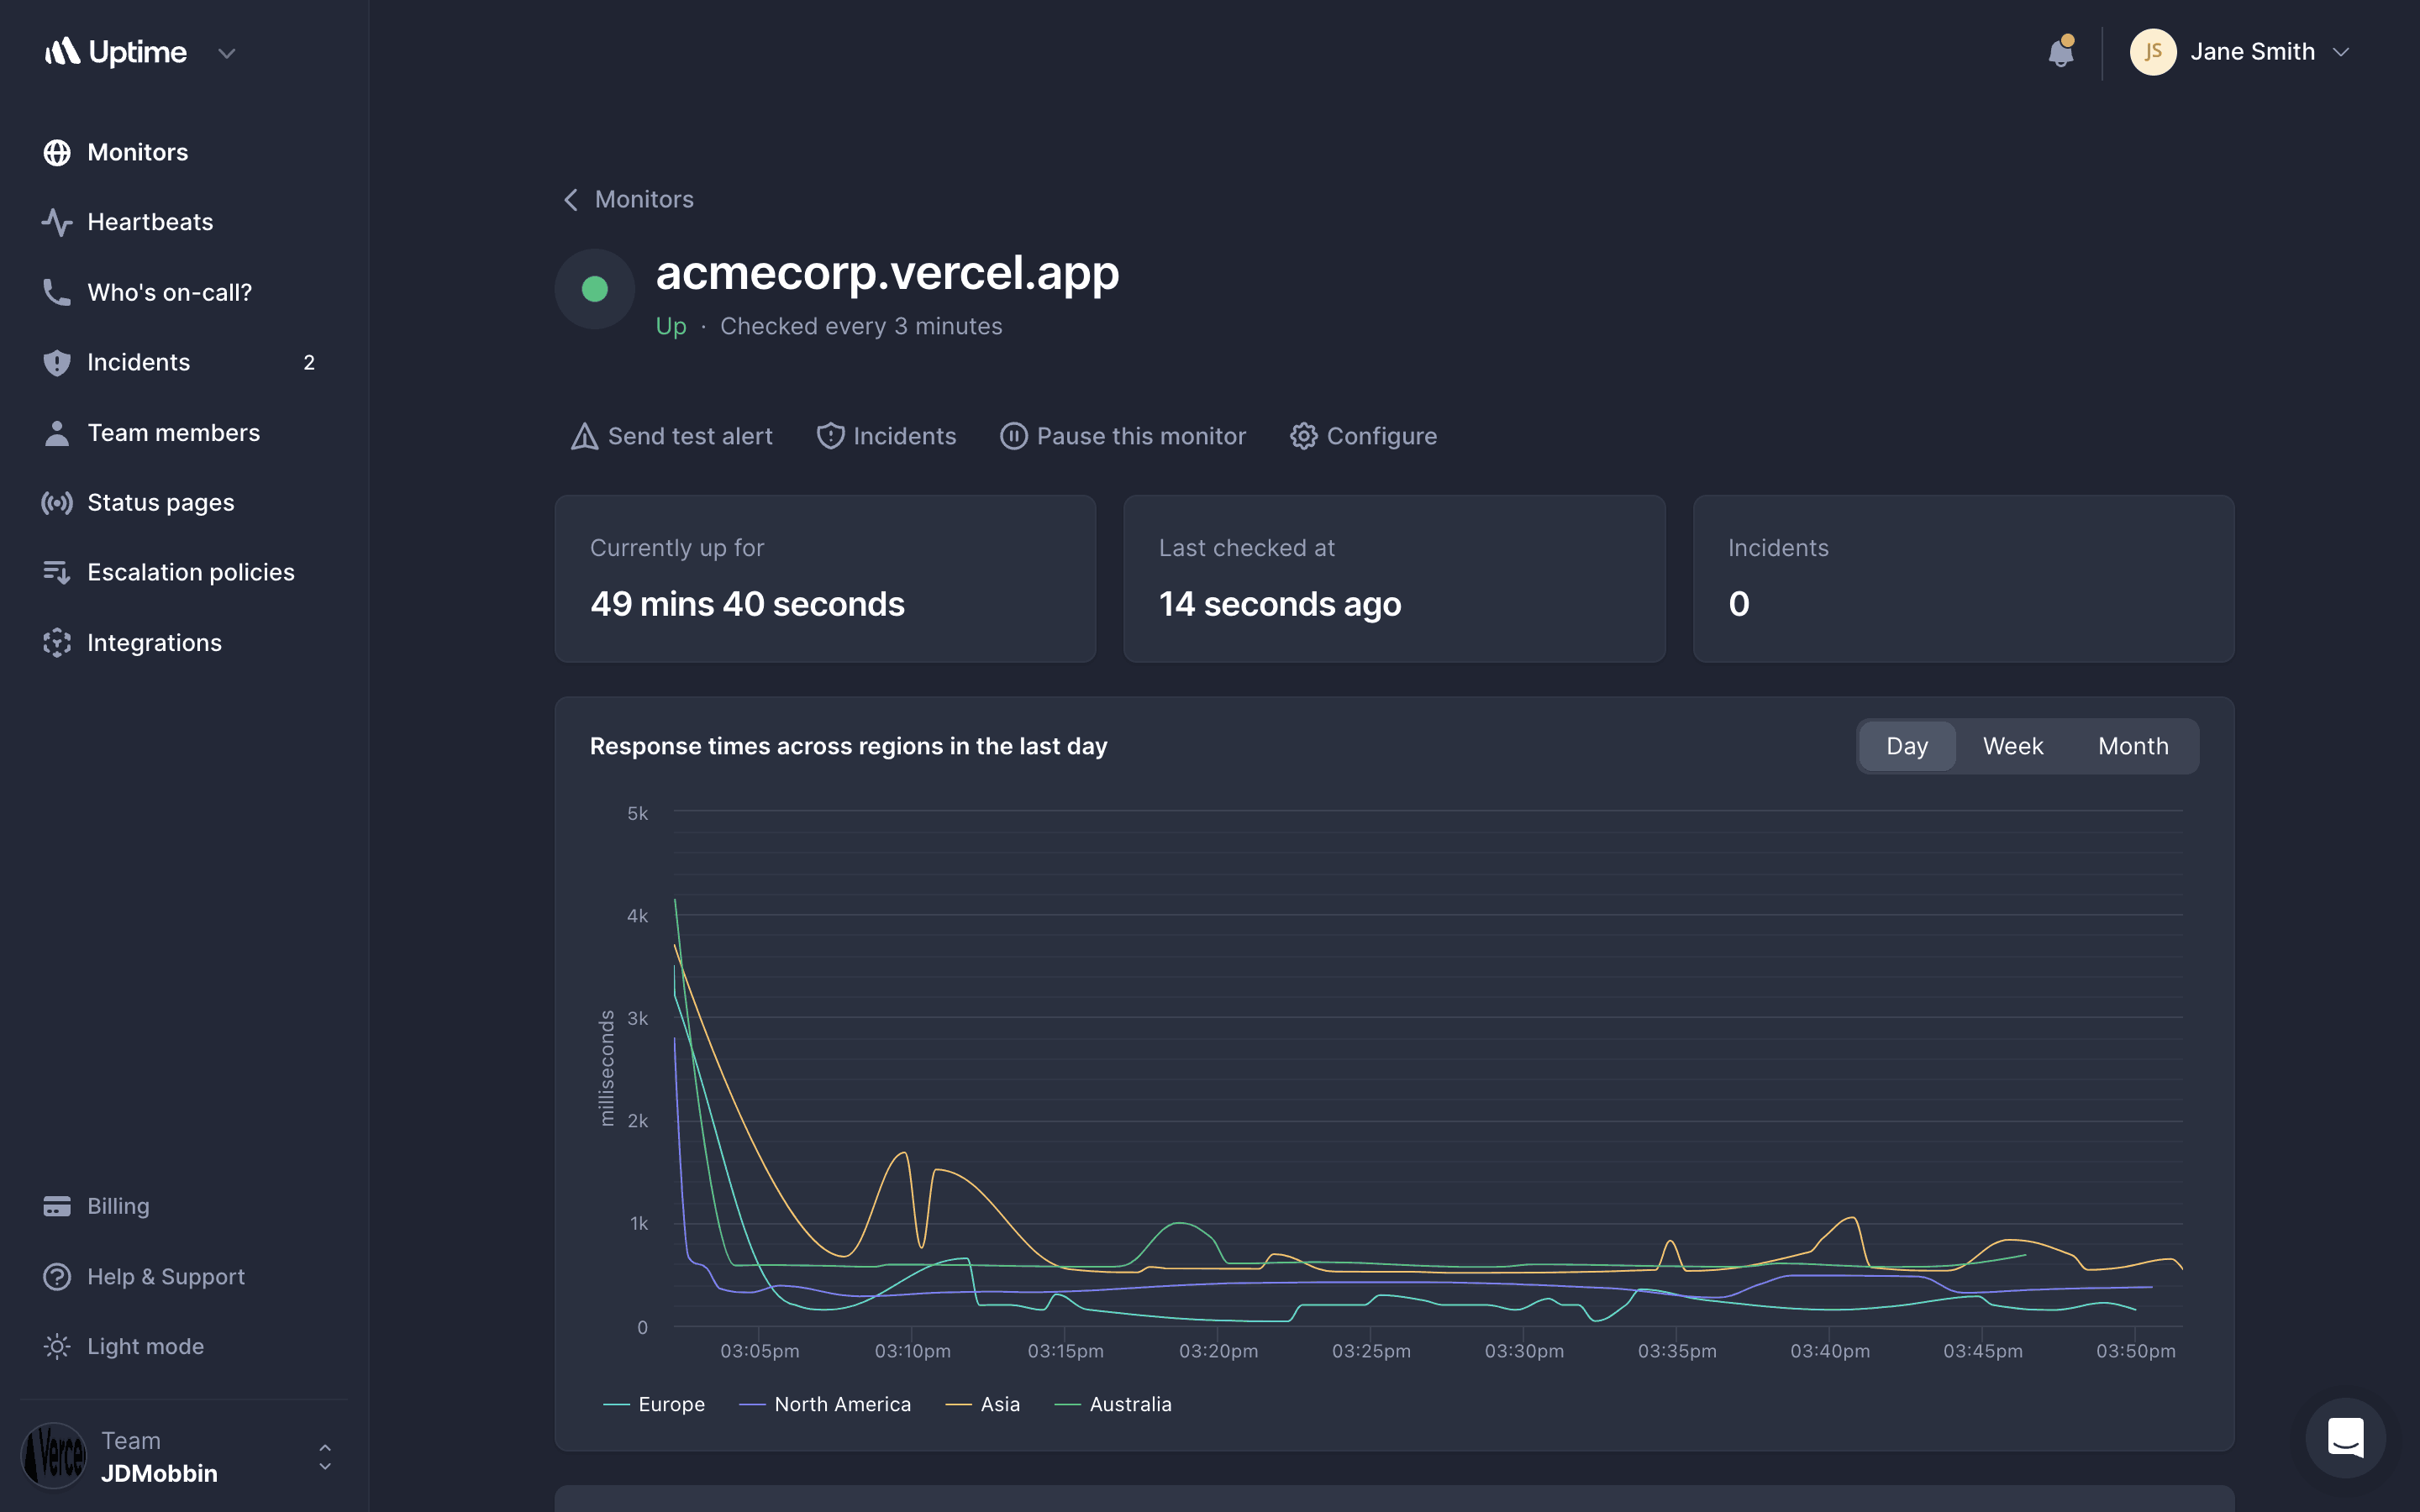Viewport: 2420px width, 1512px height.
Task: Switch to Light mode
Action: coord(144,1346)
